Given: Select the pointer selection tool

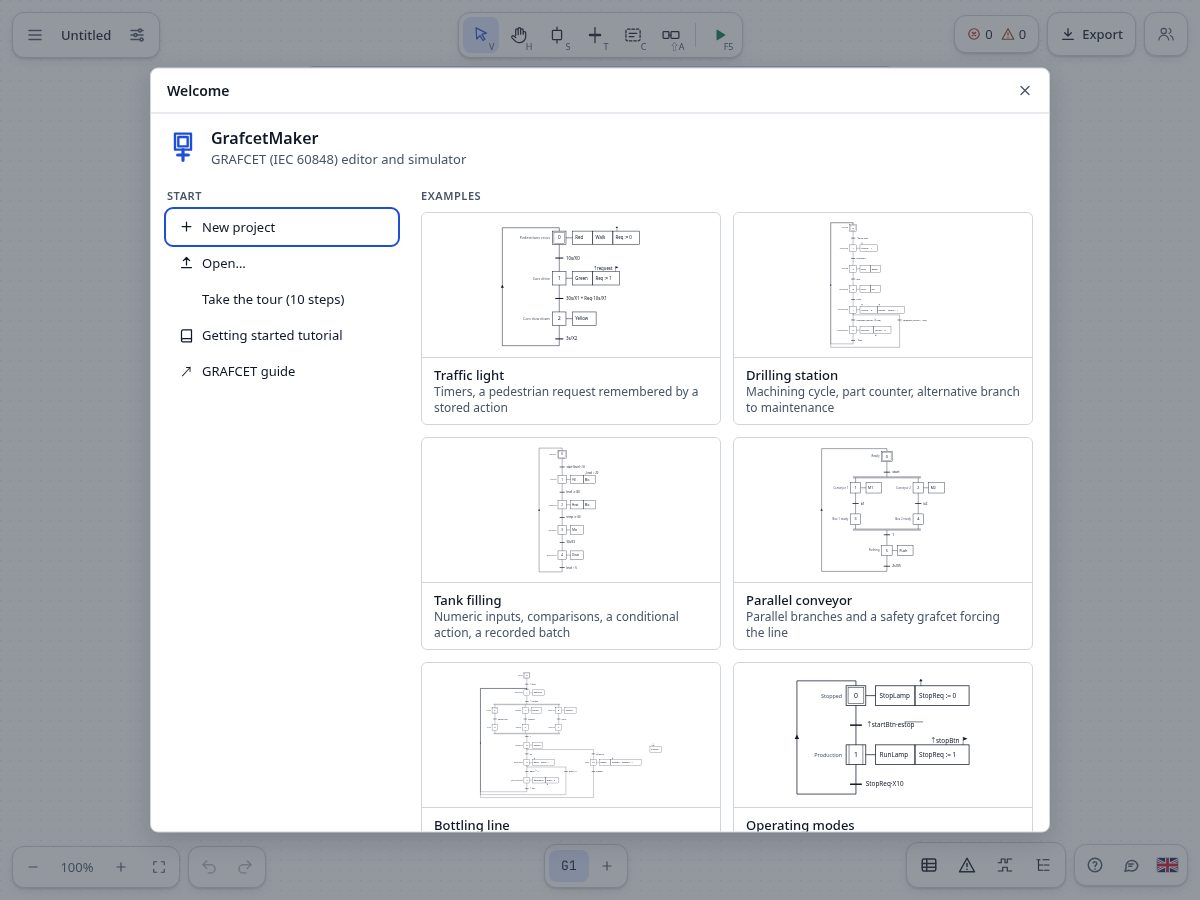Looking at the screenshot, I should (x=481, y=35).
